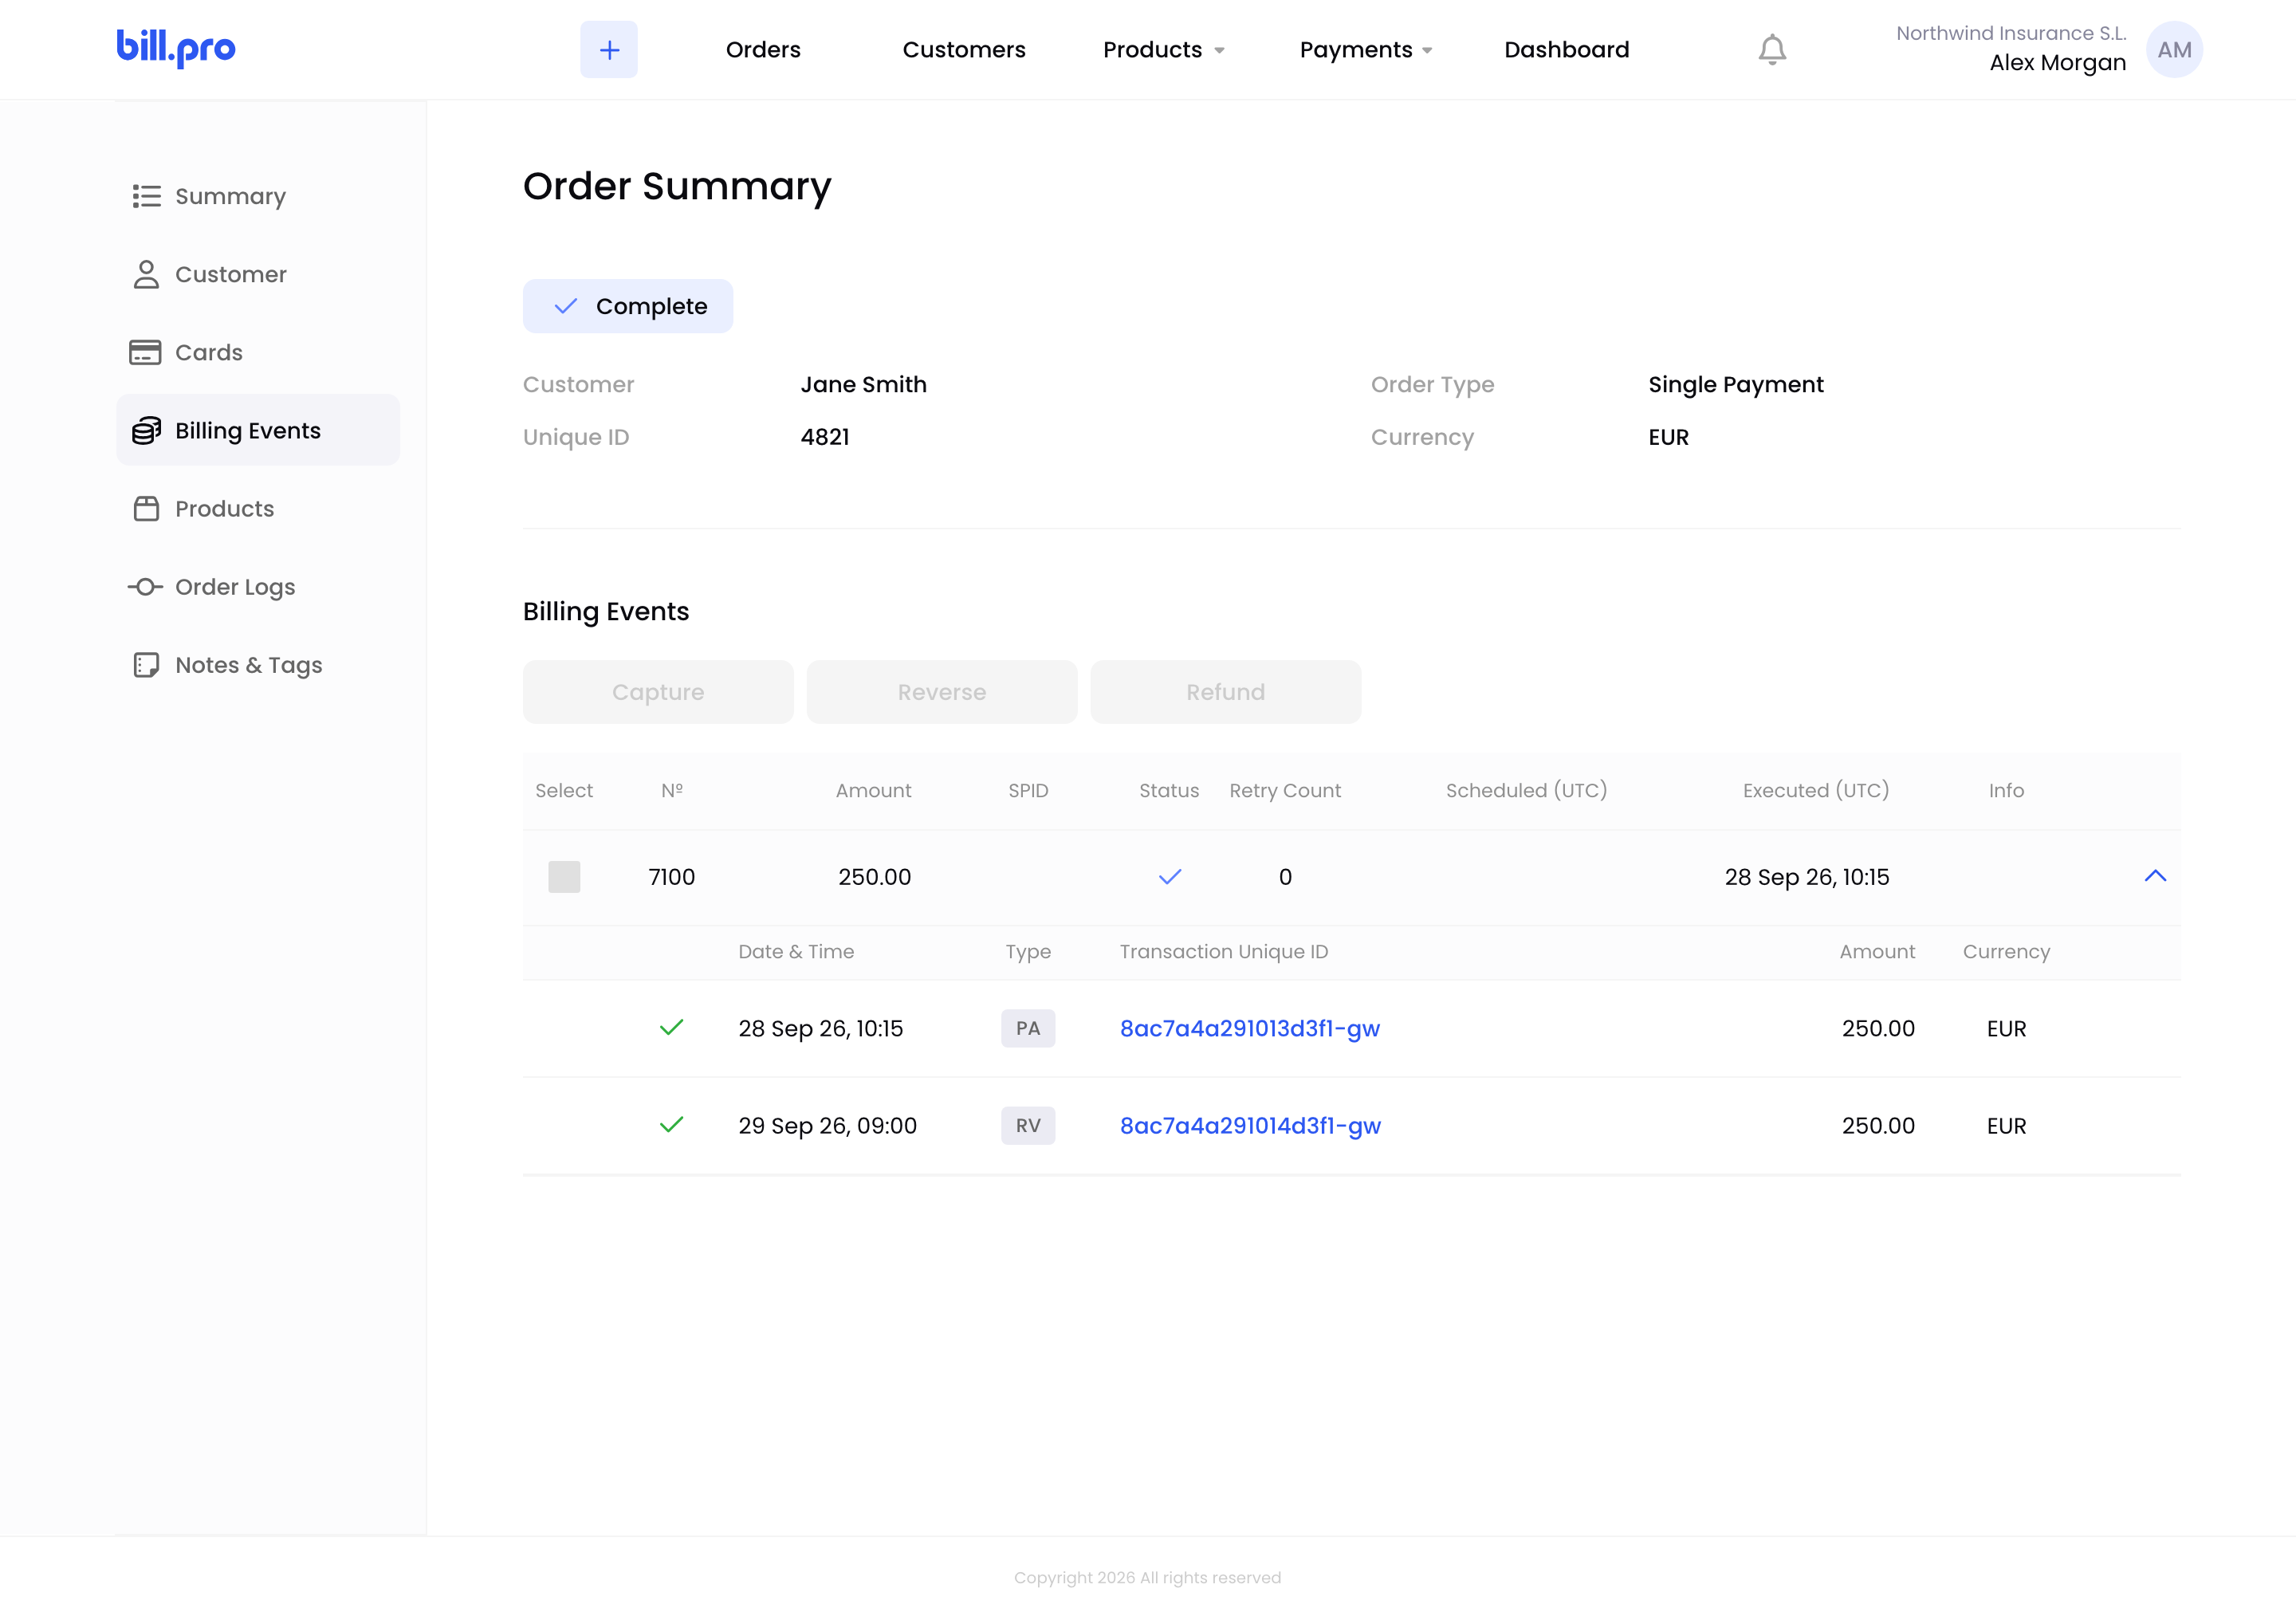Go to Customers in the top navigation

coord(964,49)
